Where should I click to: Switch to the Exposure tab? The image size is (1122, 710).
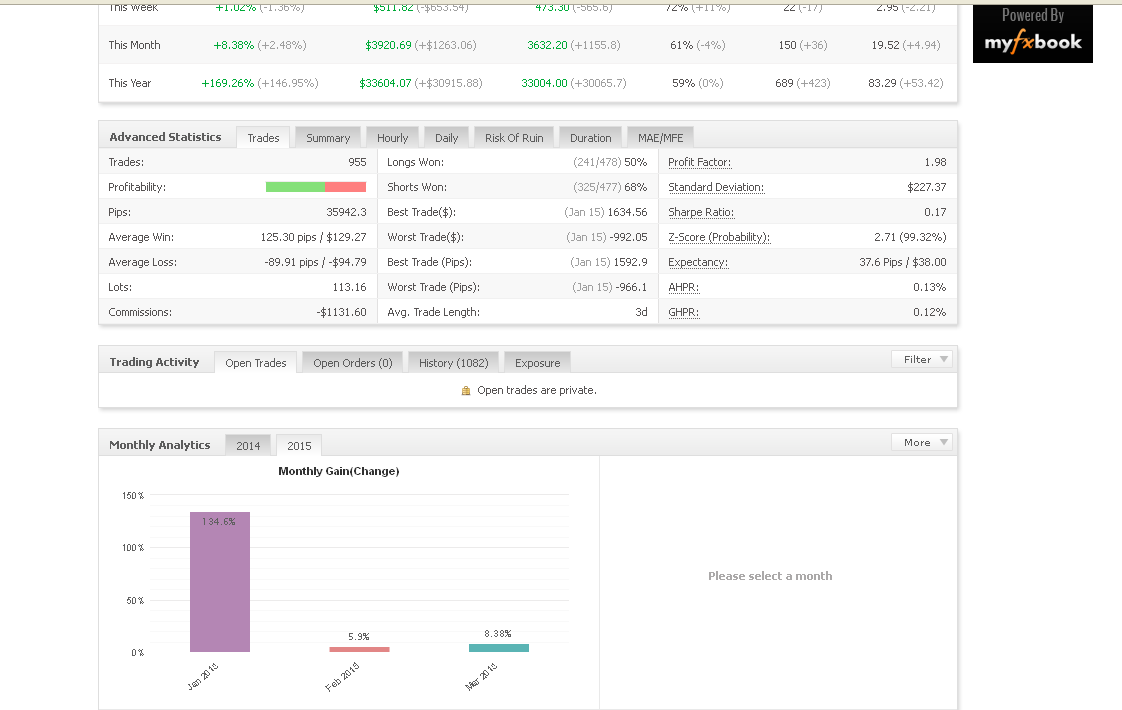point(537,363)
